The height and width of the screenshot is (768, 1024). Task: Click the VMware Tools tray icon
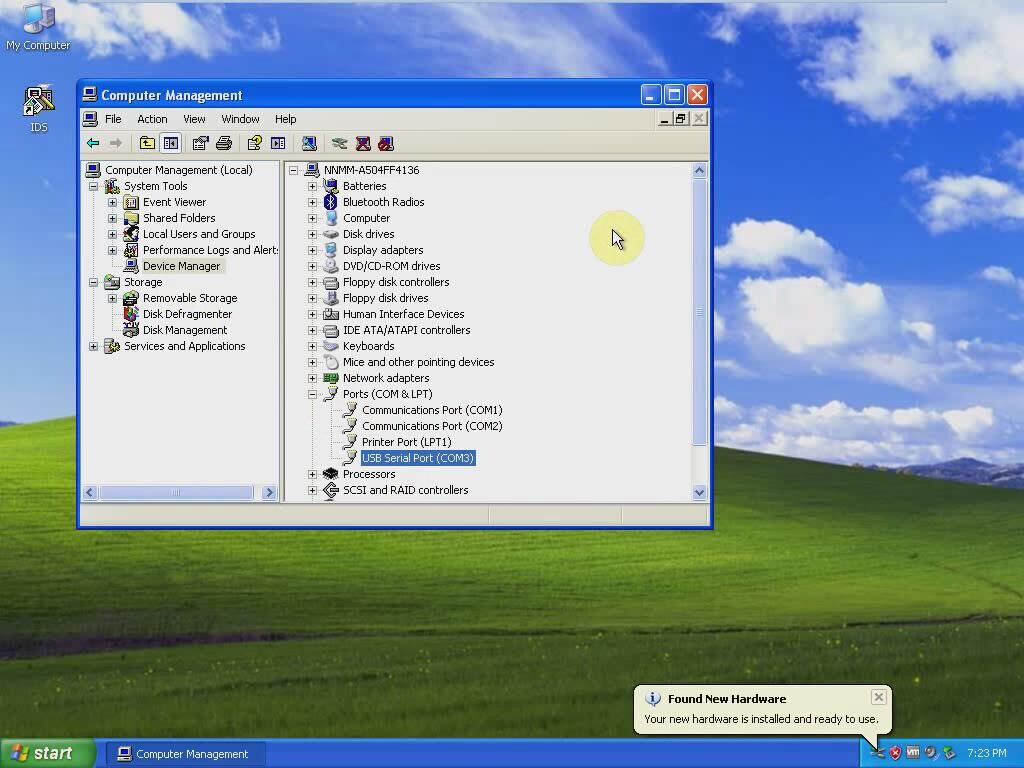point(913,753)
